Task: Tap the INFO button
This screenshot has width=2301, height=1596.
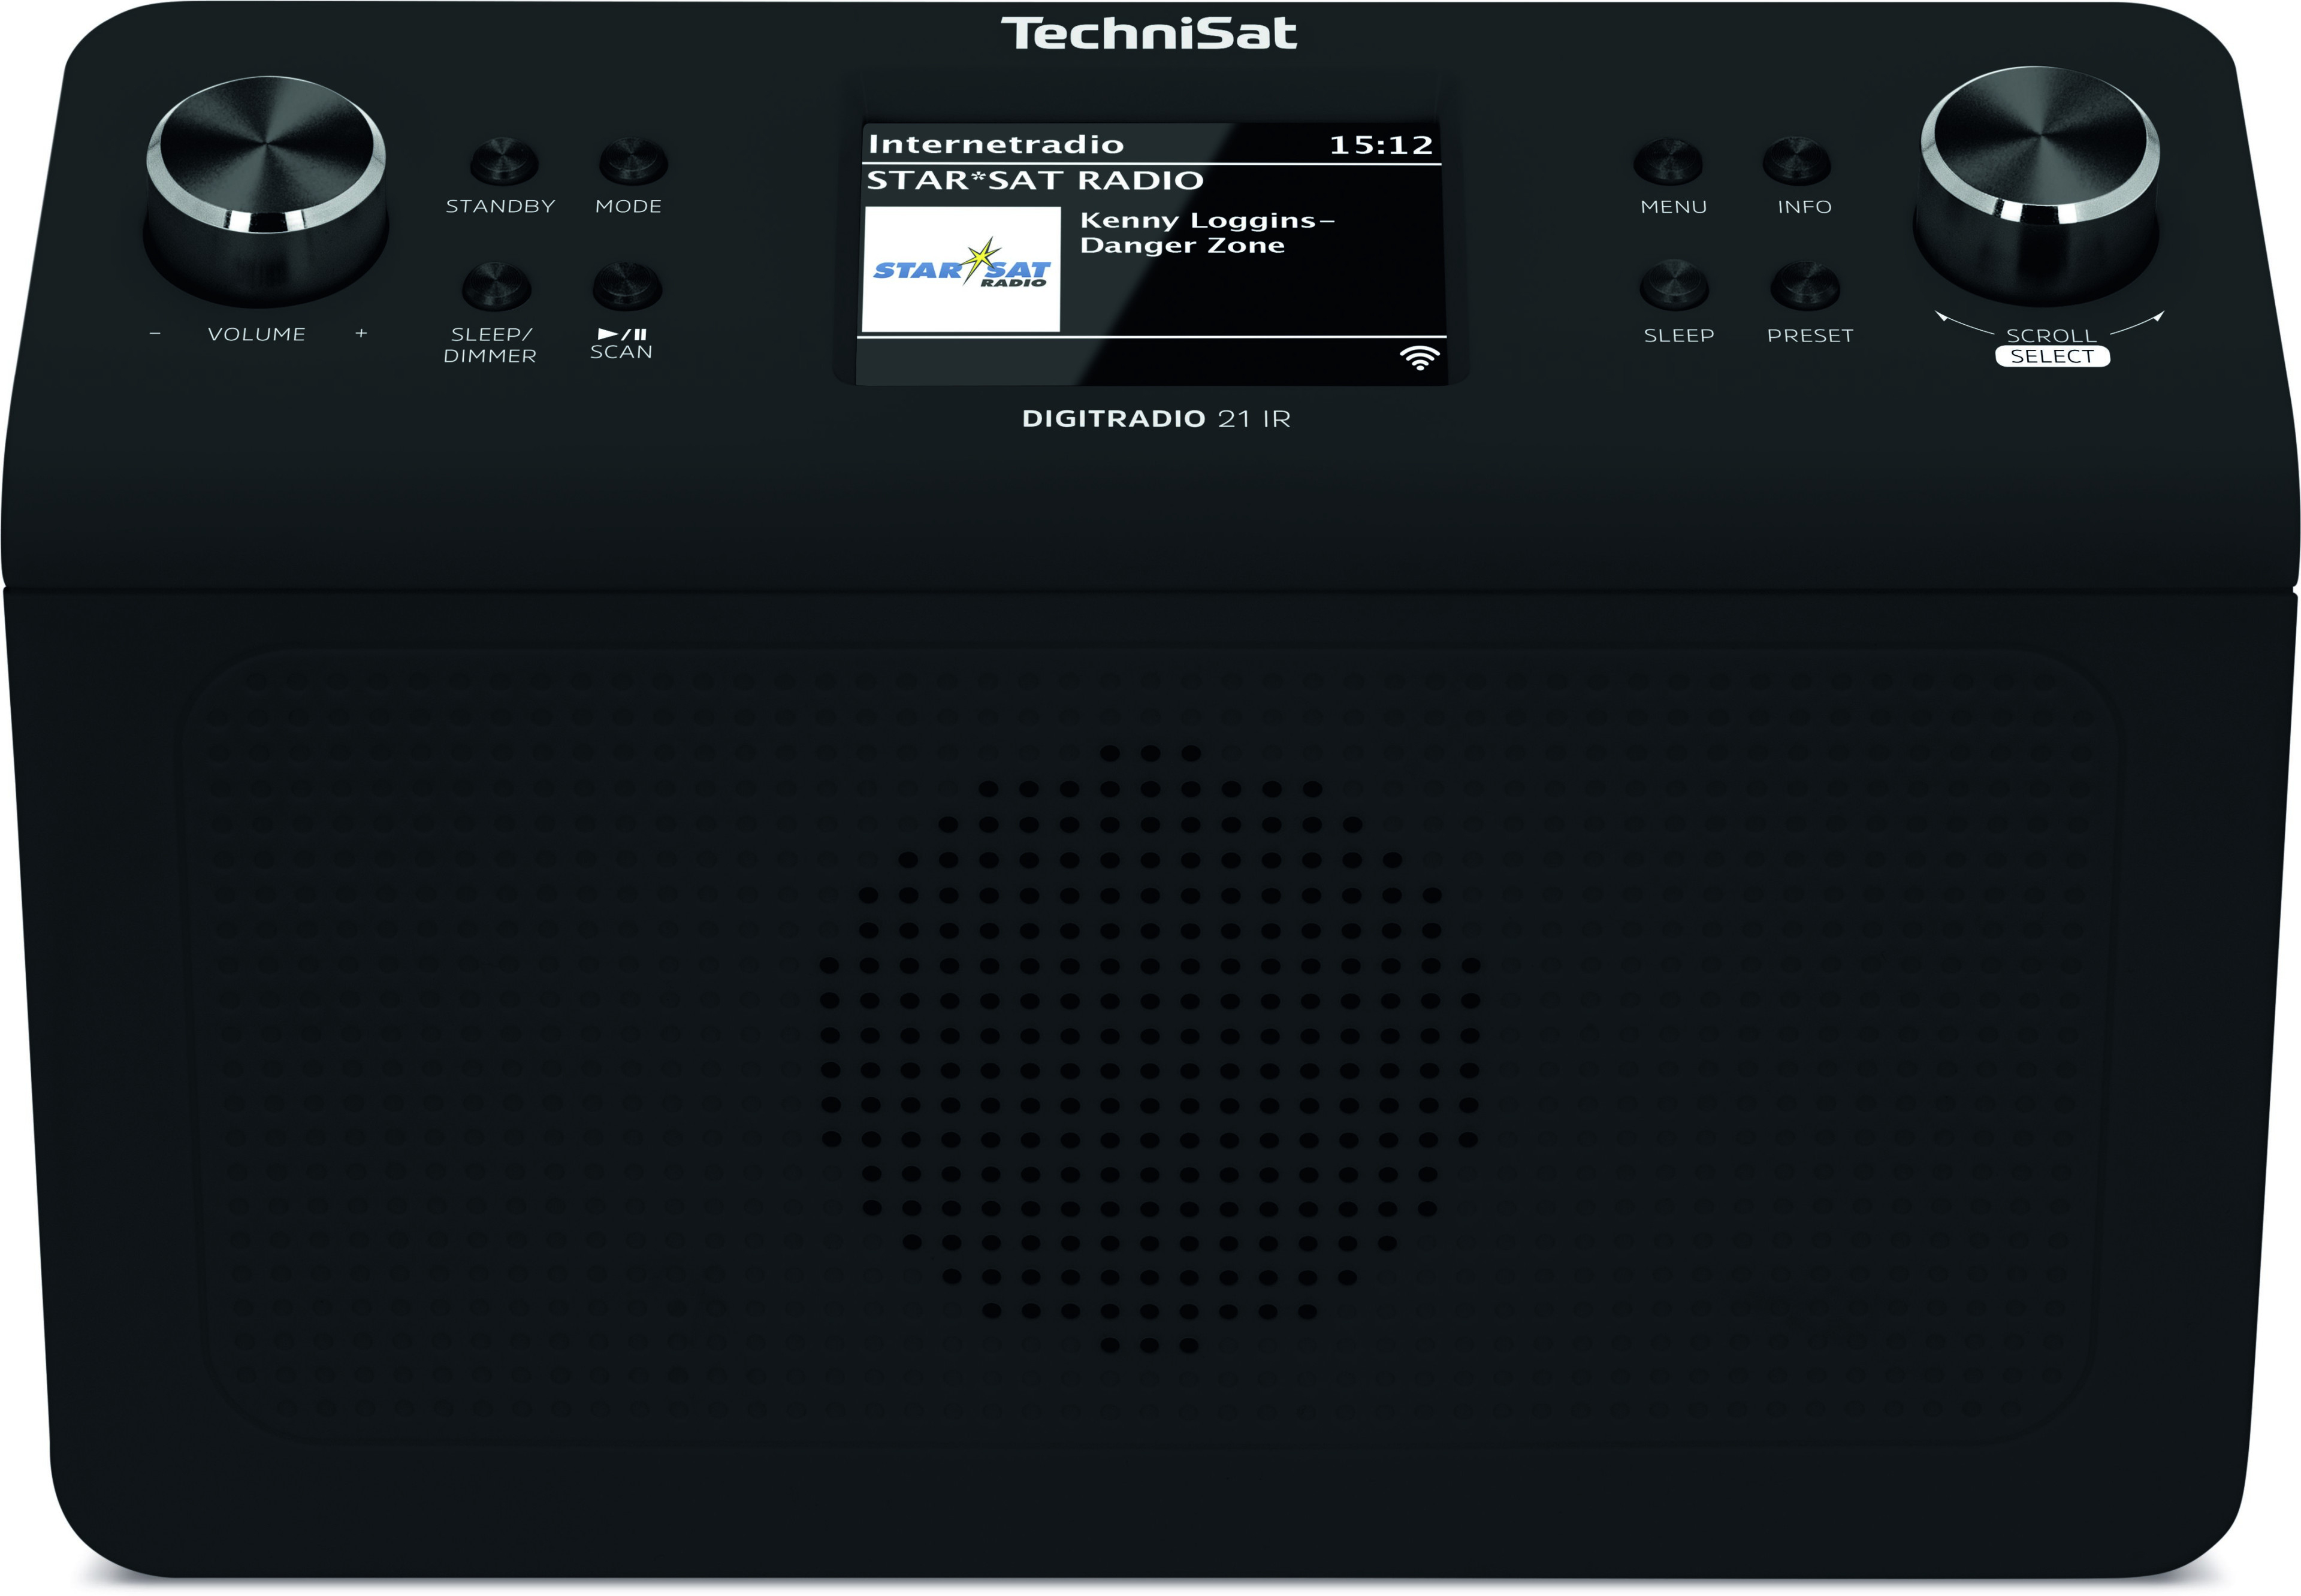Action: tap(1797, 161)
